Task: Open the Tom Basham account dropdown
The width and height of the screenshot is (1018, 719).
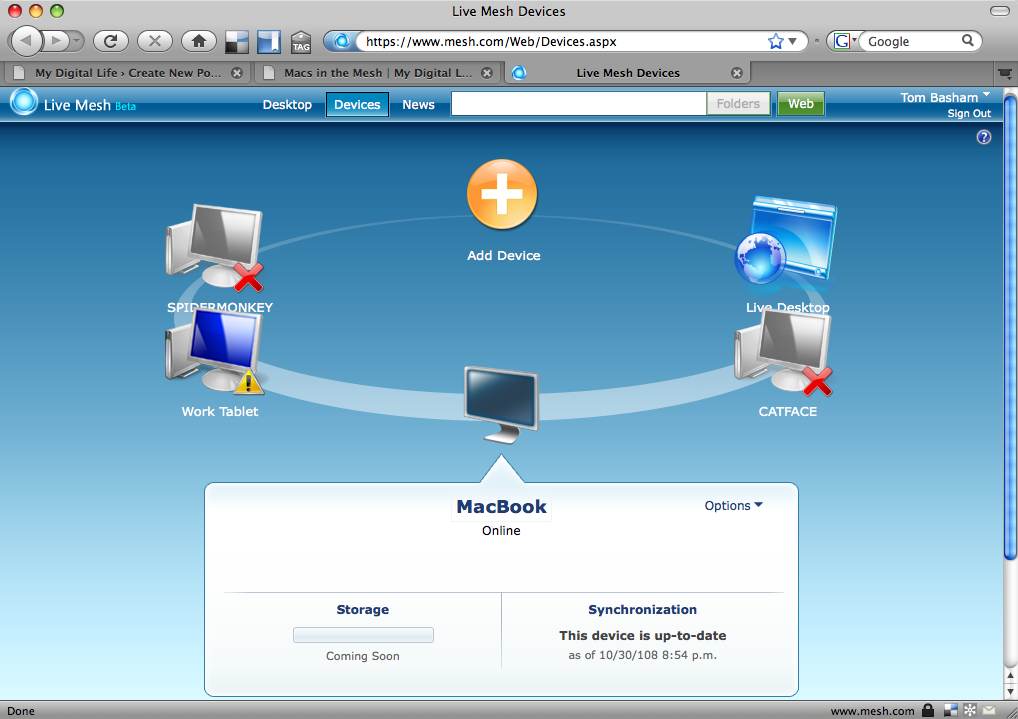Action: (x=945, y=97)
